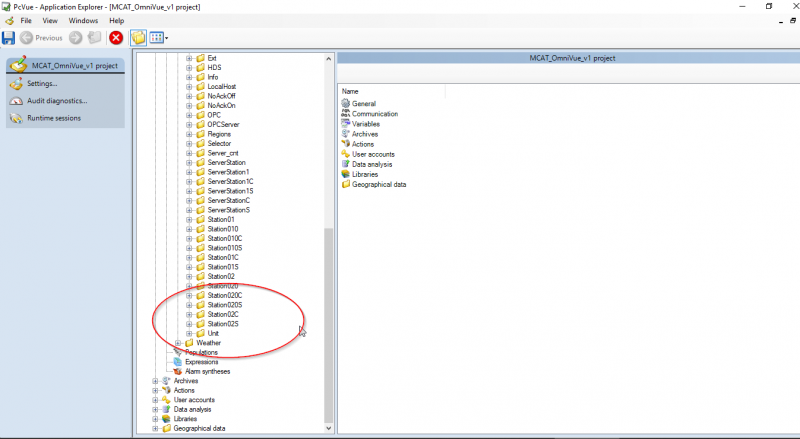Click the Data analysis icon in right pane

point(346,164)
